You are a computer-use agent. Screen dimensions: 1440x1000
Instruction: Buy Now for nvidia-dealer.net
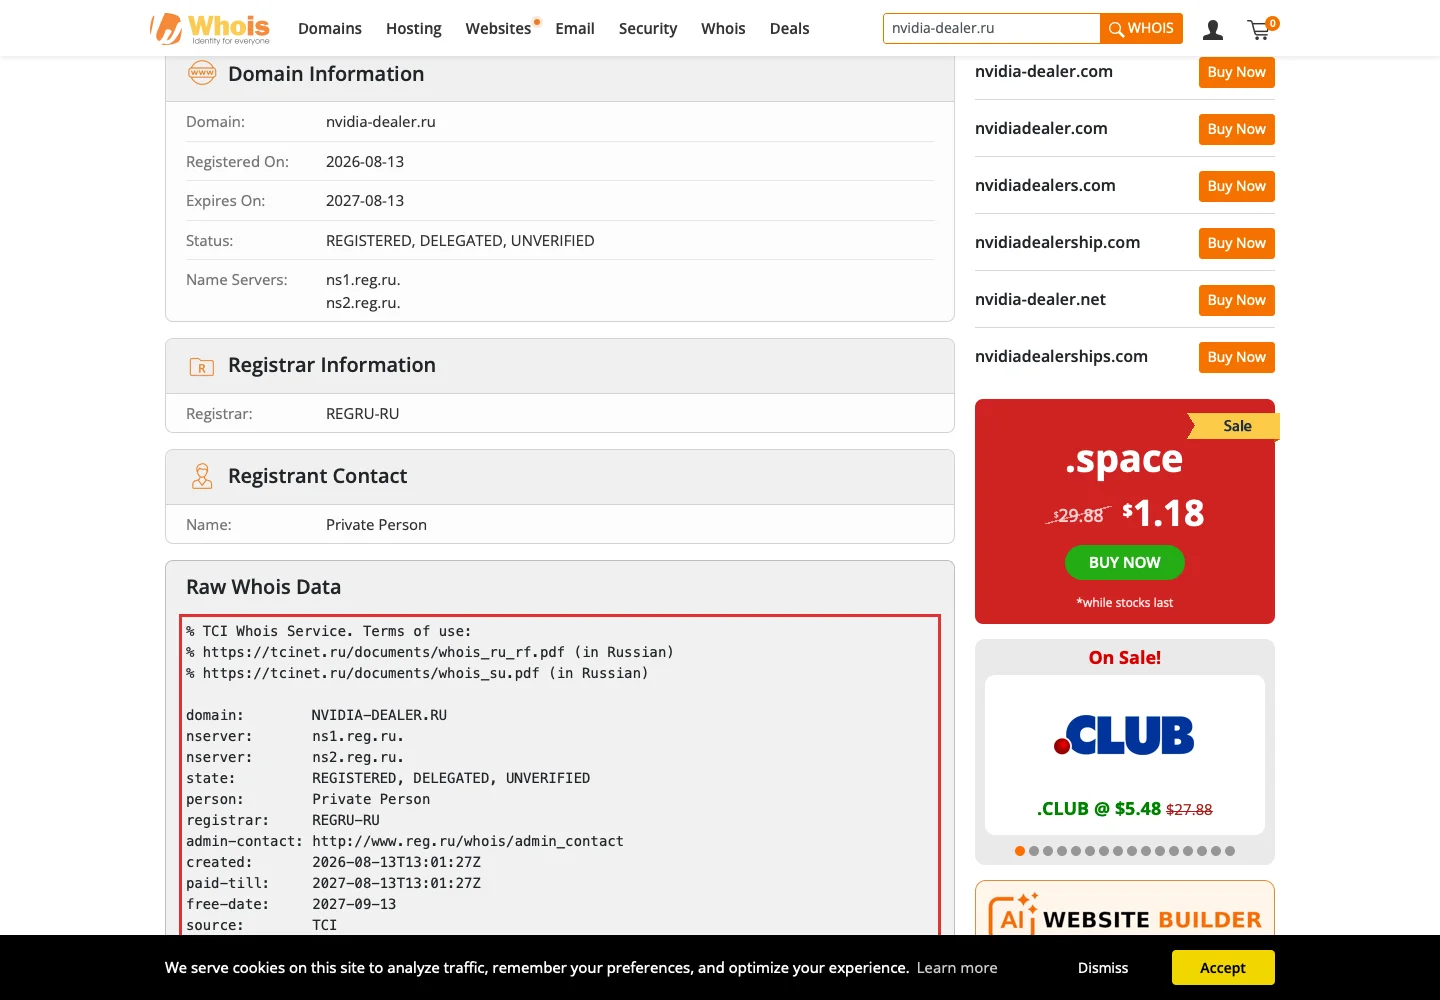pyautogui.click(x=1237, y=300)
